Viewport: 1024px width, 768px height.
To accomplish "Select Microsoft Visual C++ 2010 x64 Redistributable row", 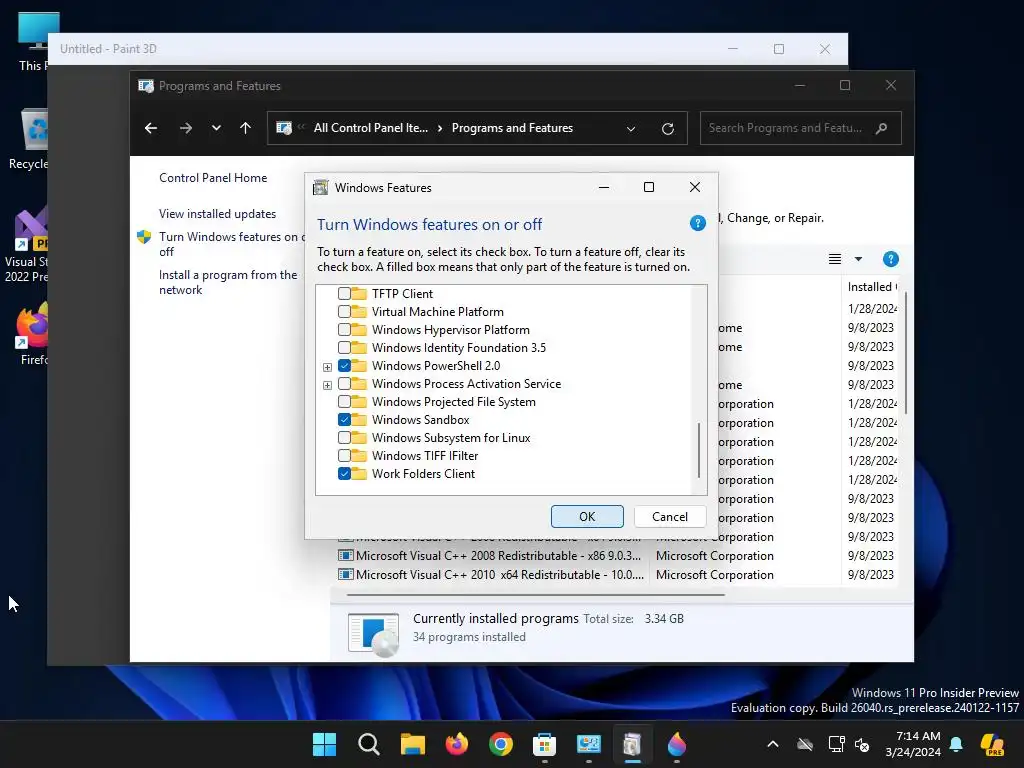I will point(617,575).
